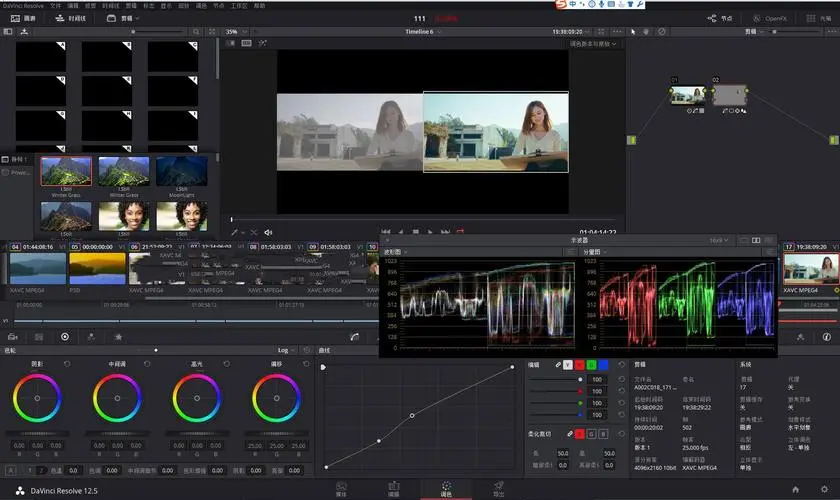Click the gallery grab still import icon
840x500 pixels.
(x=24, y=32)
